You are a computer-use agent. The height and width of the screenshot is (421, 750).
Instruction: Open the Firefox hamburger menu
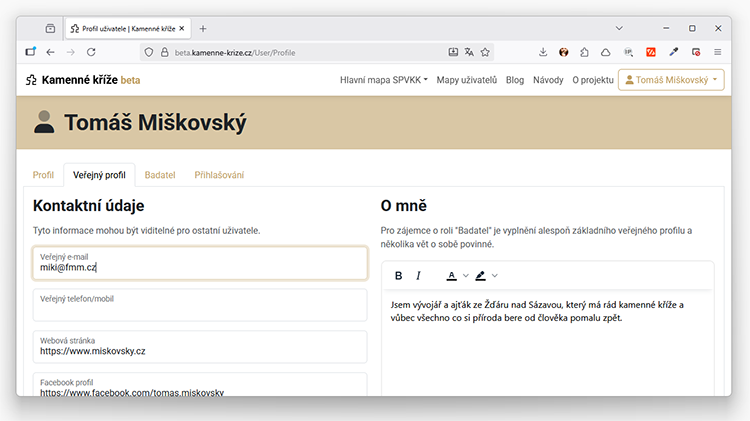tap(717, 52)
